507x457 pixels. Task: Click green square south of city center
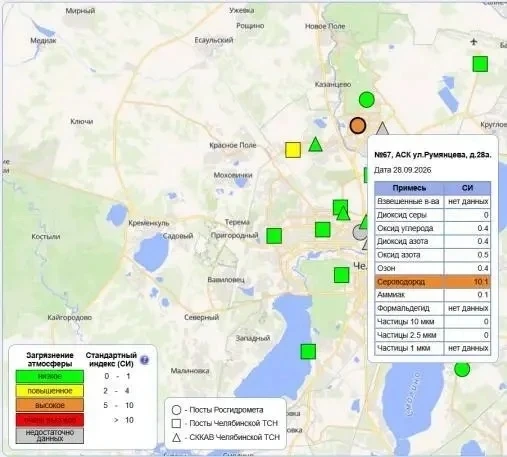click(x=342, y=275)
